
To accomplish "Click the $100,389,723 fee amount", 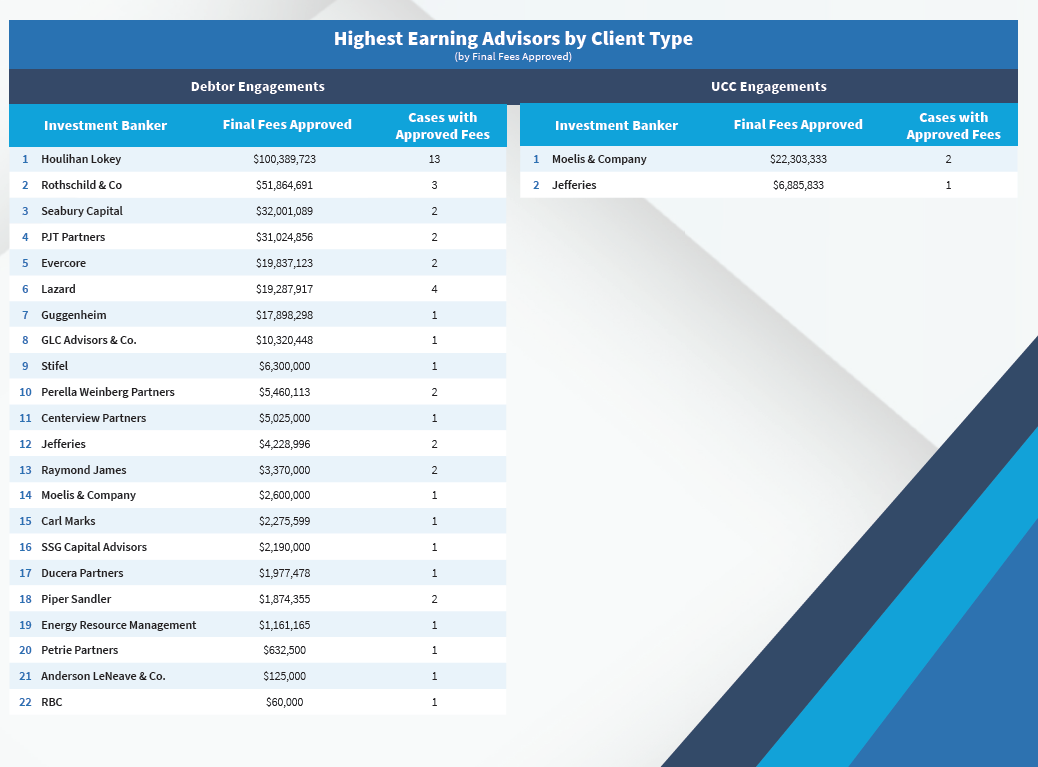I will pyautogui.click(x=284, y=159).
